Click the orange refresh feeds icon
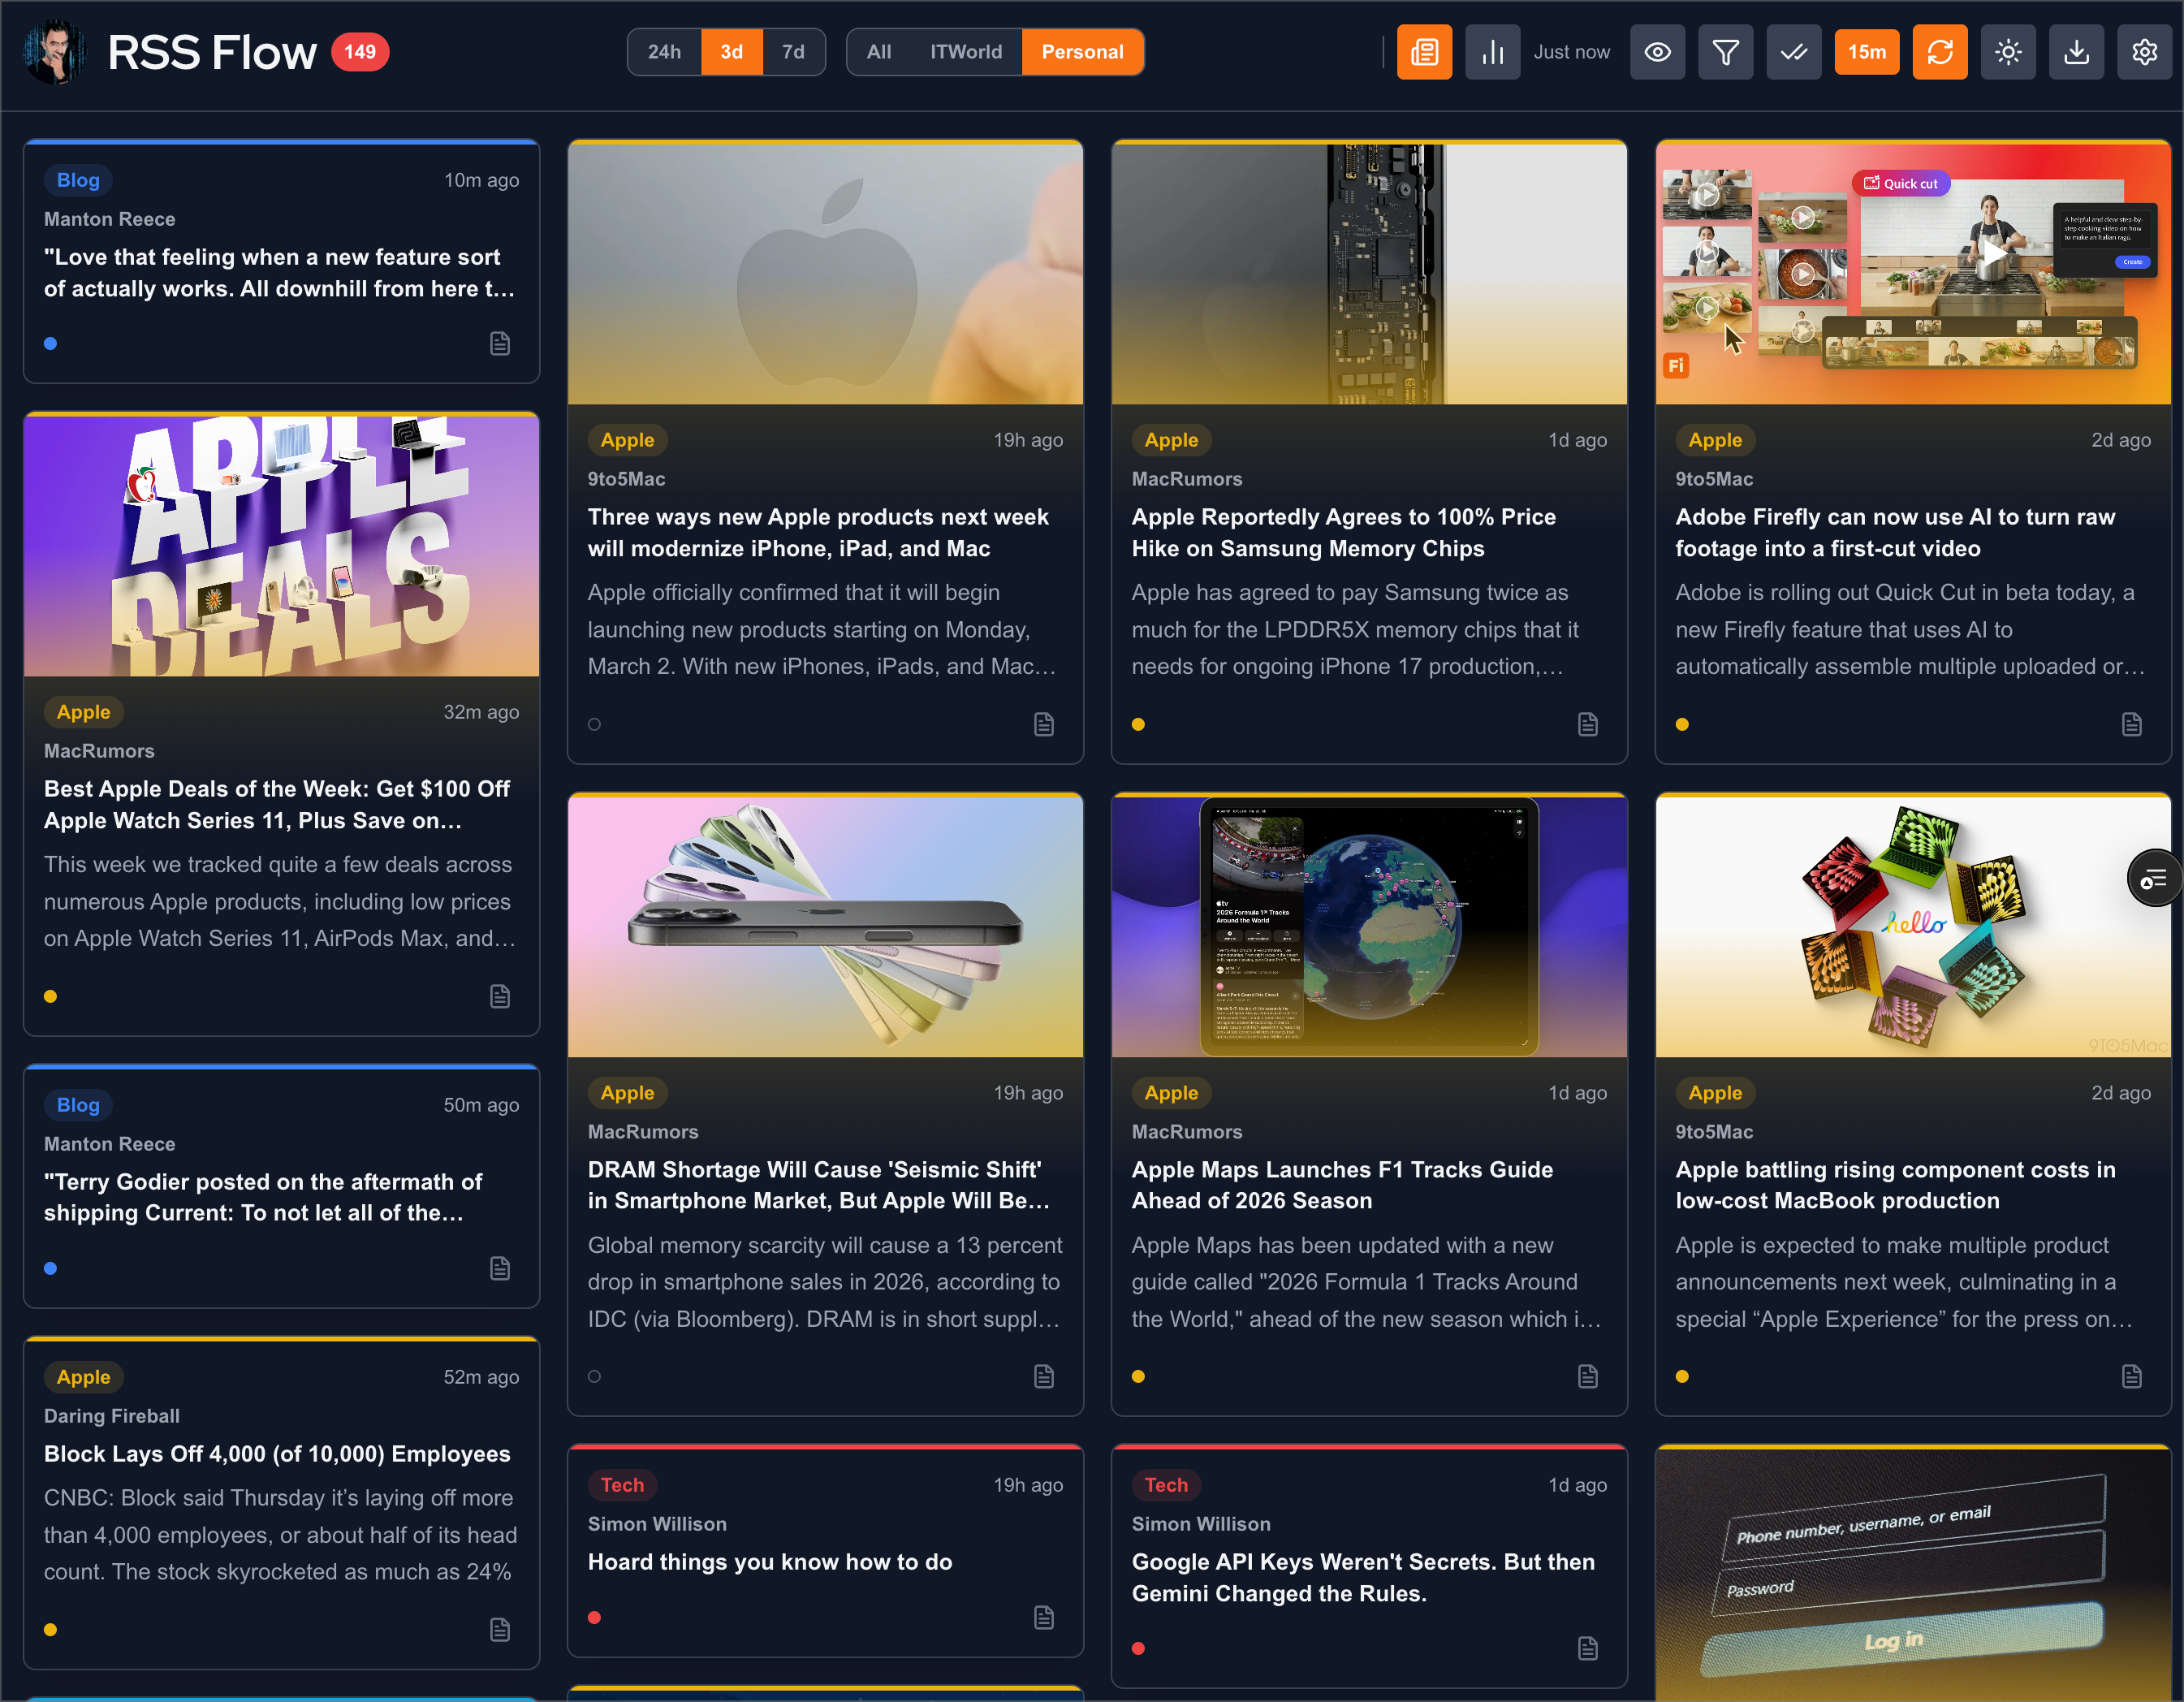Viewport: 2184px width, 1702px height. (1939, 52)
